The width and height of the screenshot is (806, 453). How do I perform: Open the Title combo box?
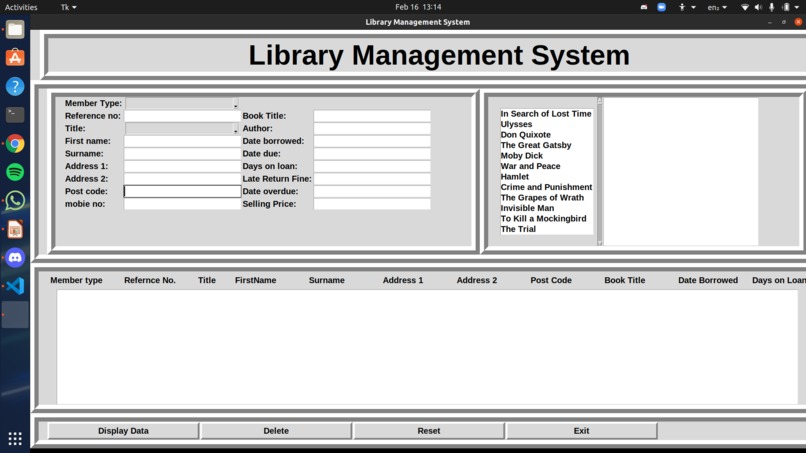pos(182,129)
